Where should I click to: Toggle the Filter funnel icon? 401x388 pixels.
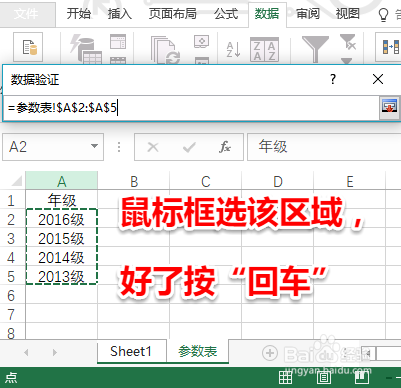(315, 49)
